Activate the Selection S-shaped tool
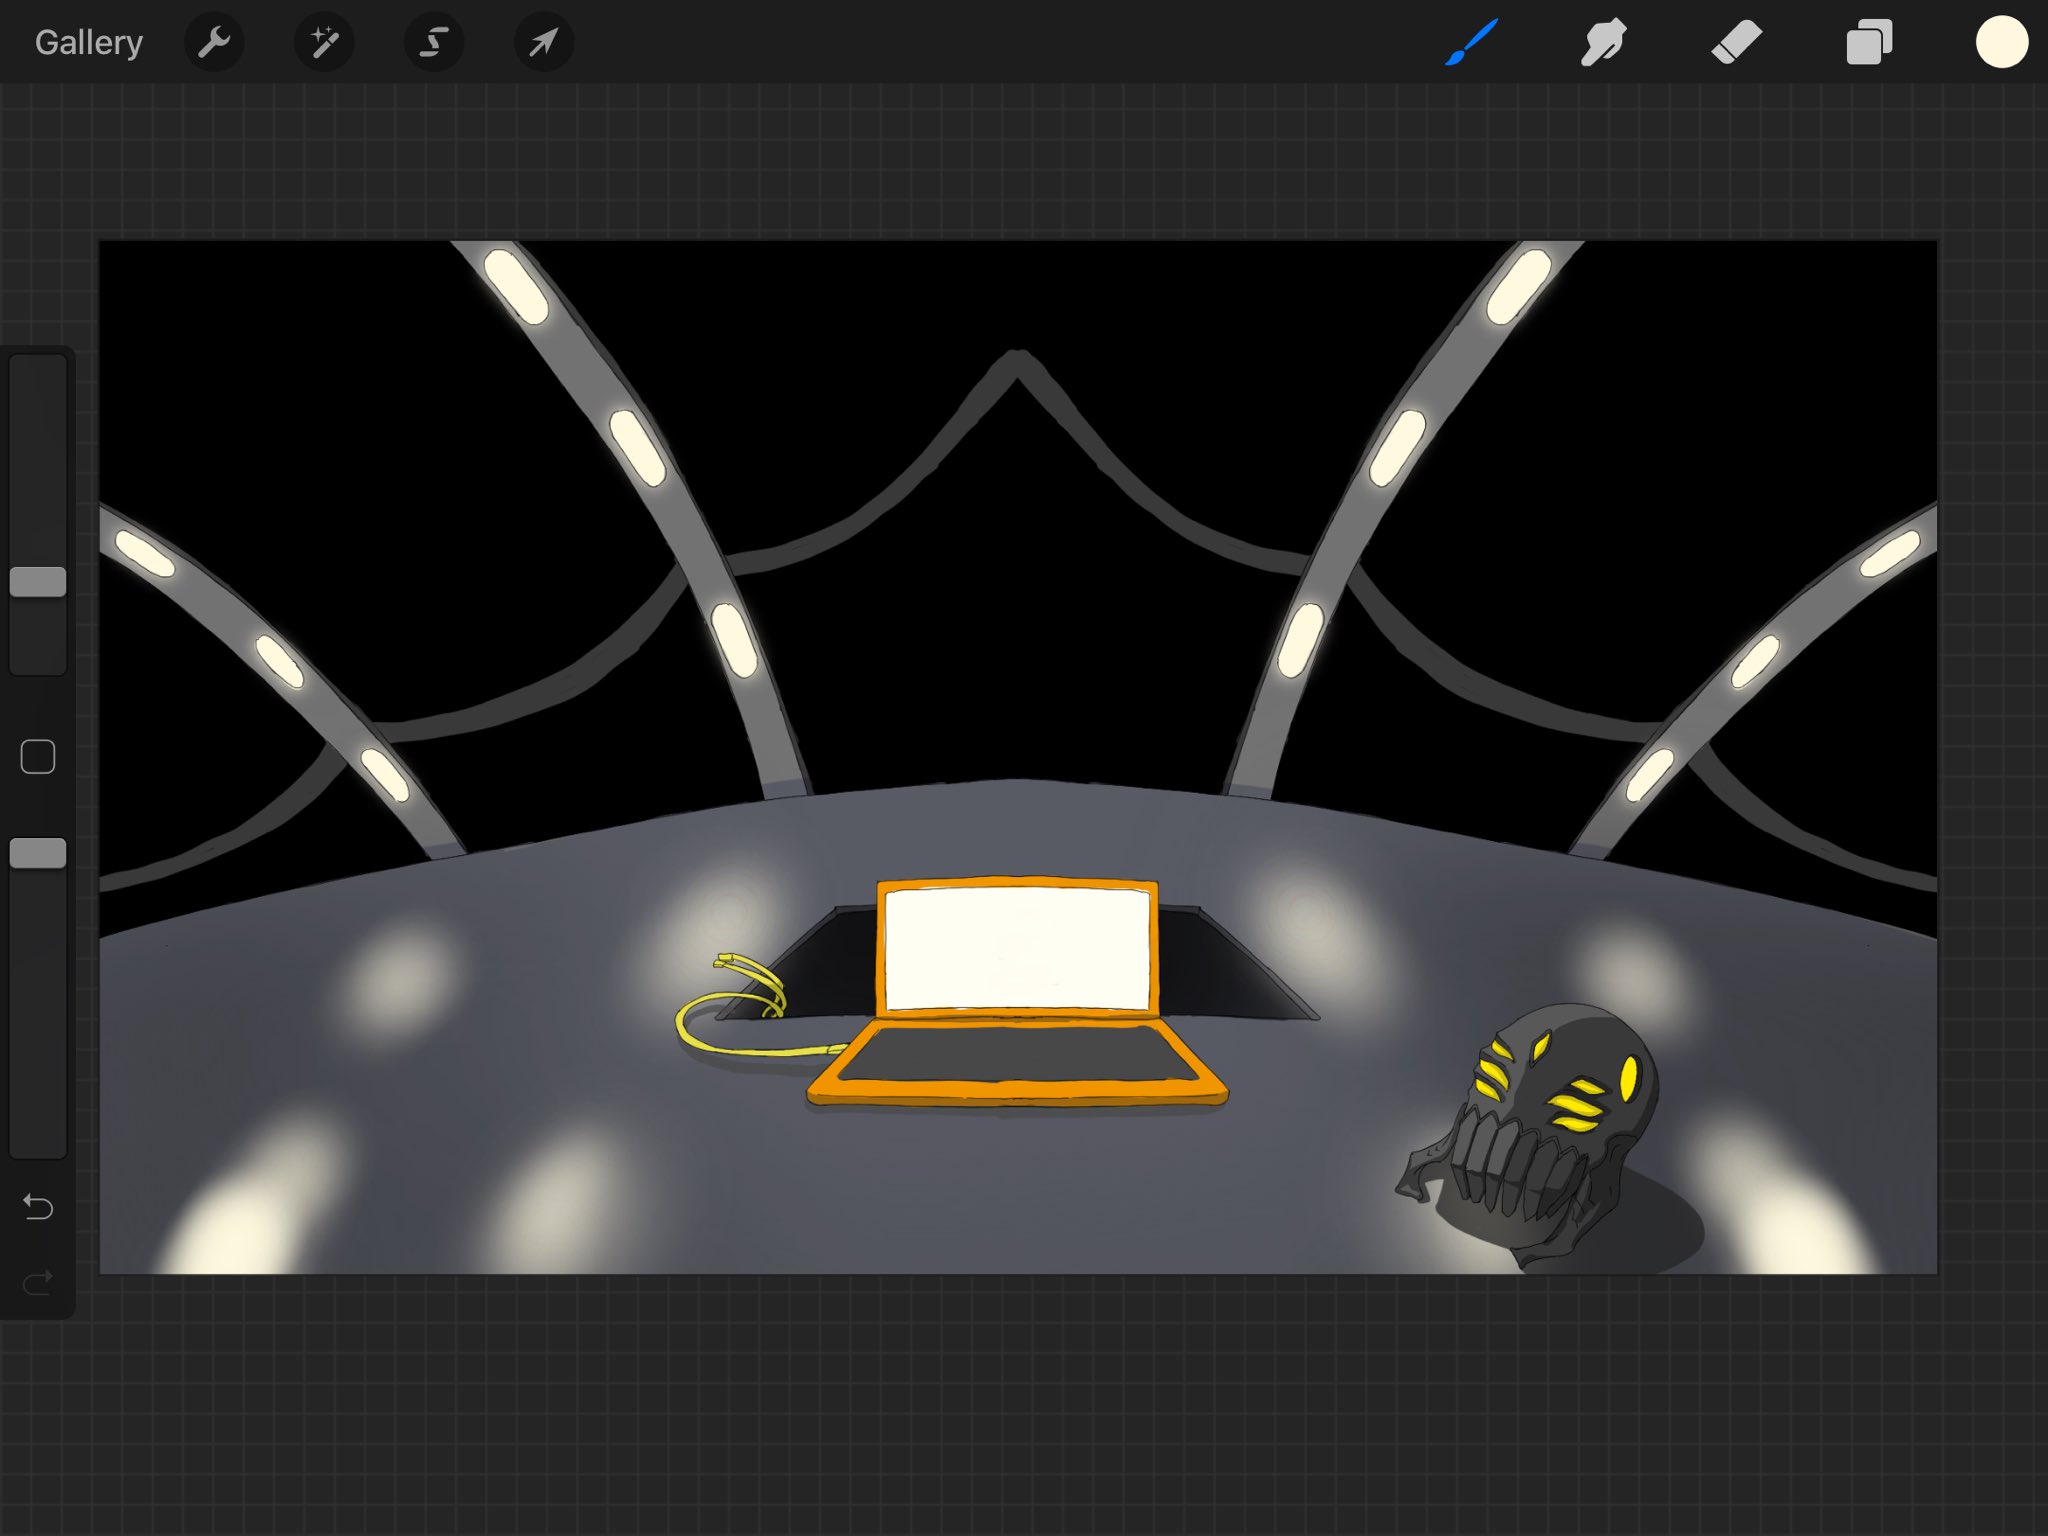Screen dimensions: 2048x1536 pyautogui.click(x=434, y=43)
